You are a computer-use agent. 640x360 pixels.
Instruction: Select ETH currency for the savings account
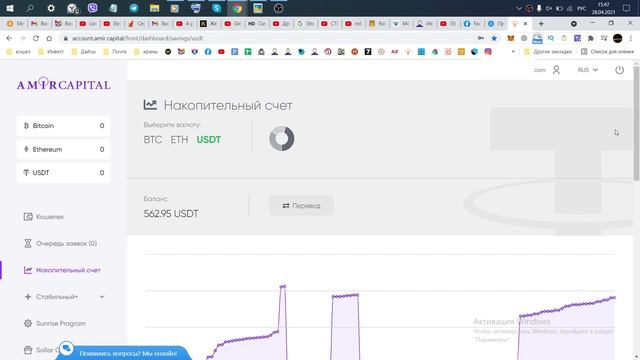click(179, 140)
